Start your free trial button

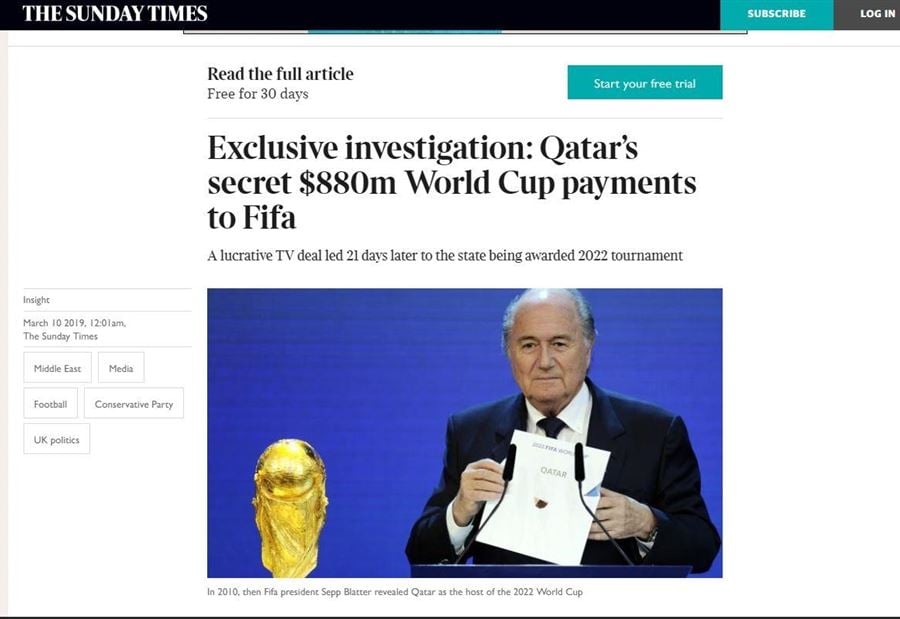[645, 82]
